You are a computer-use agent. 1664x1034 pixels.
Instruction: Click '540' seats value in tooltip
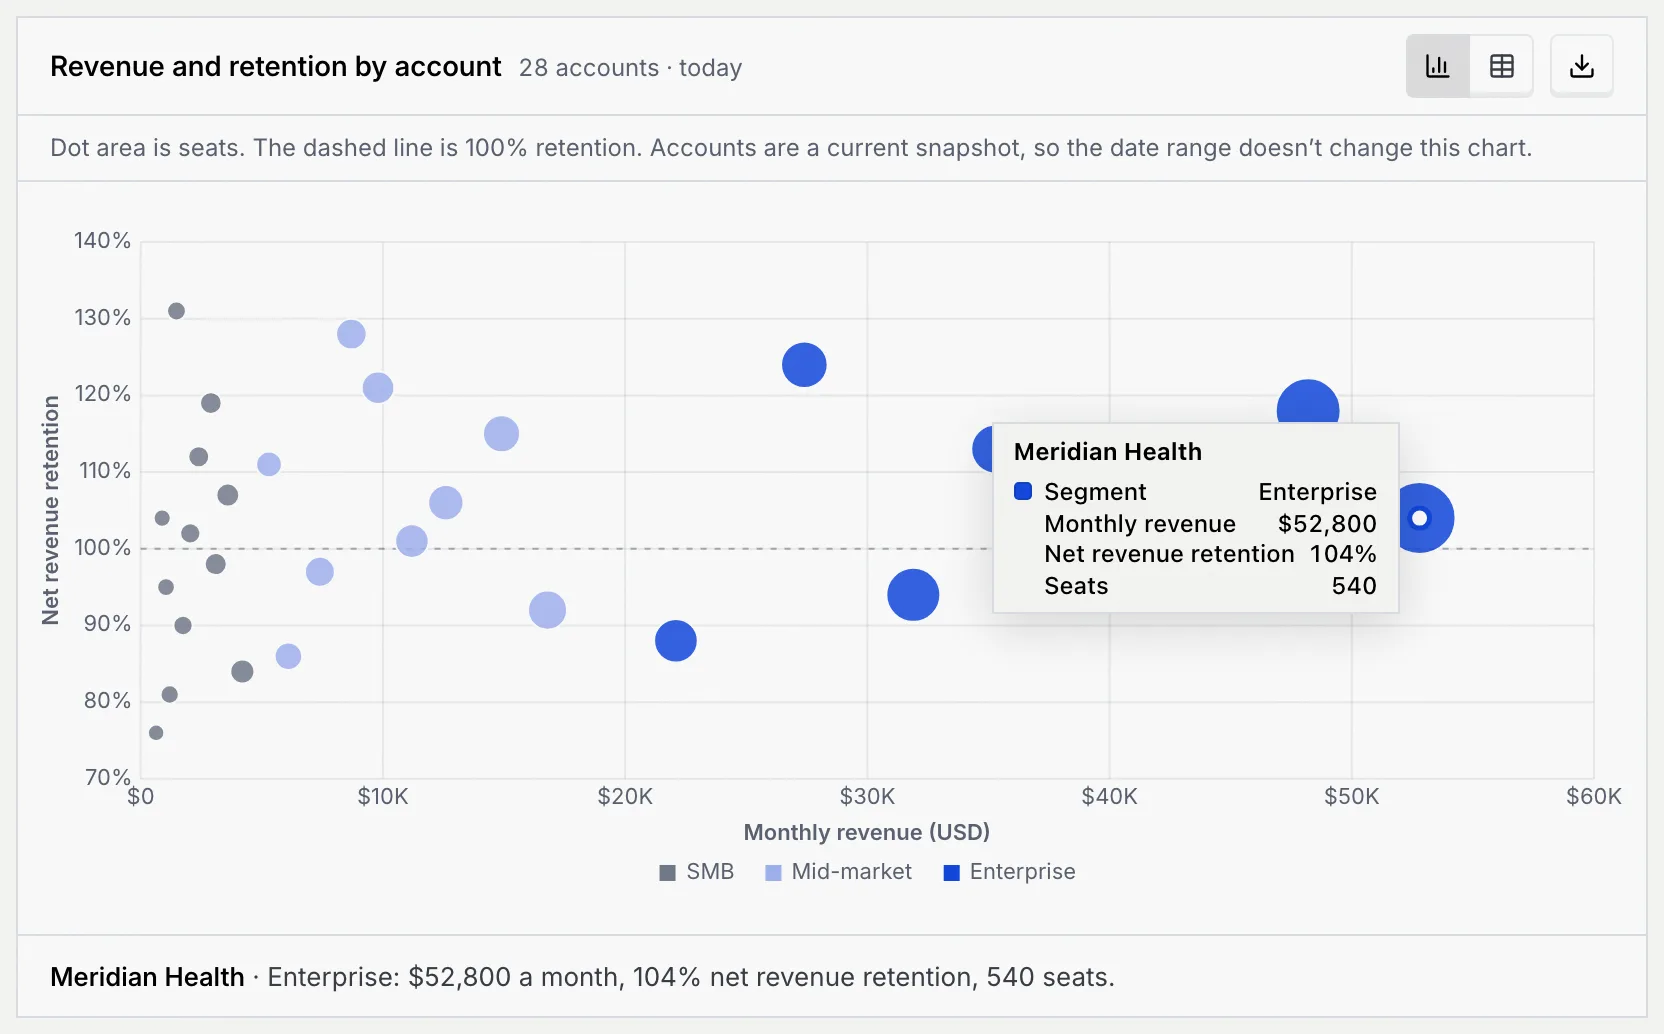1354,586
